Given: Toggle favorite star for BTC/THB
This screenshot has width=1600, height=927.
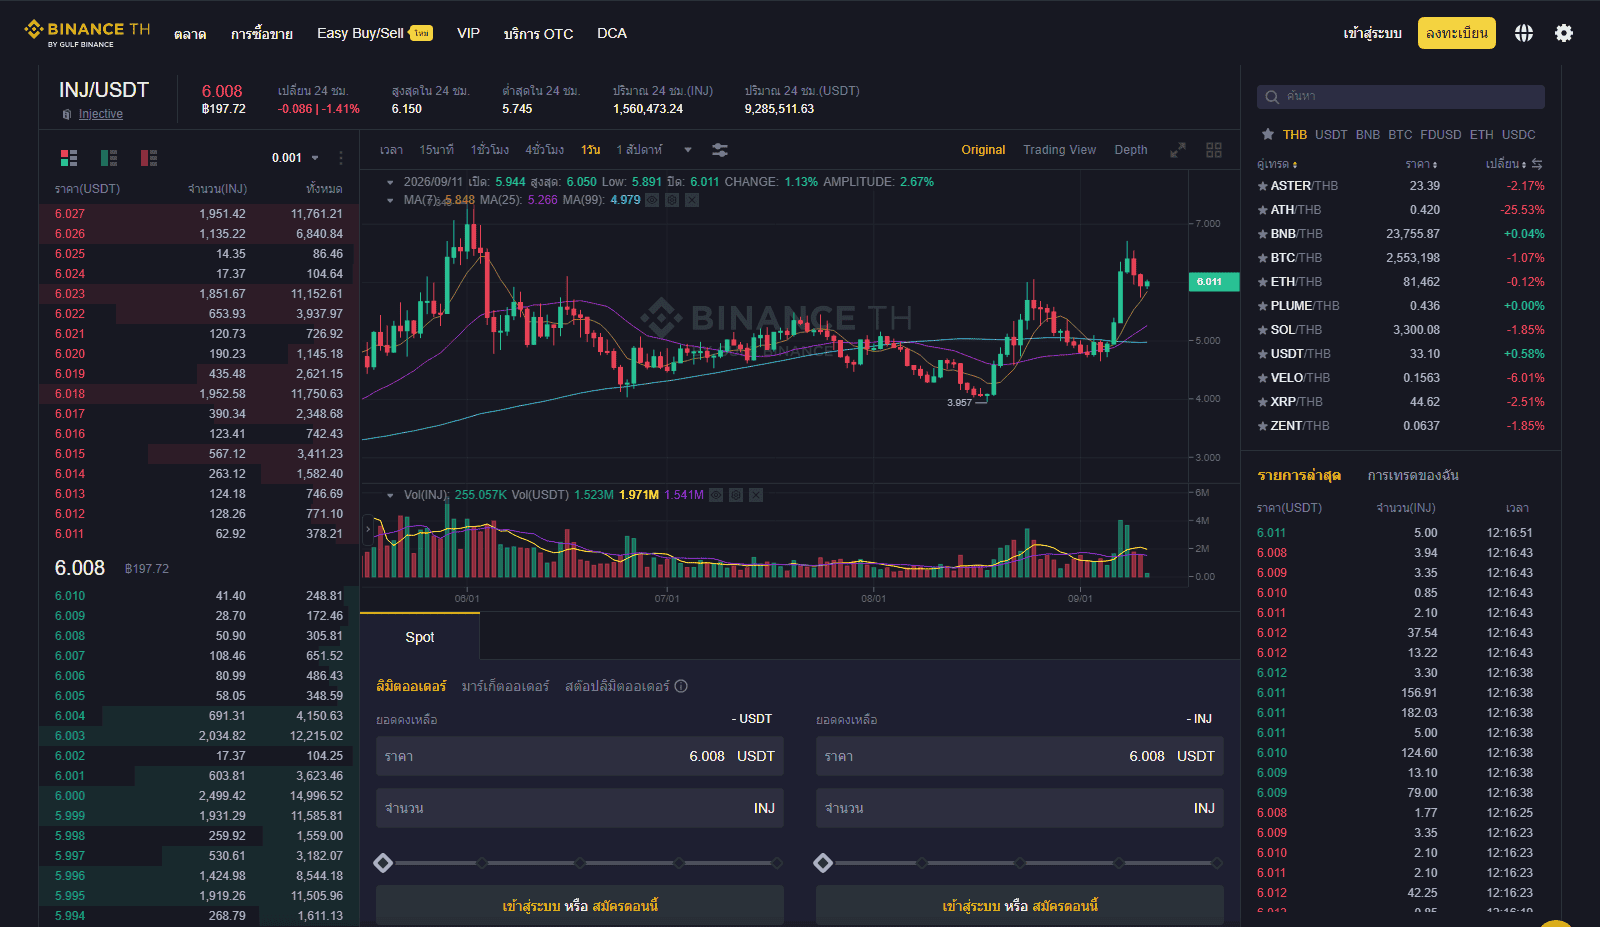Looking at the screenshot, I should coord(1263,258).
